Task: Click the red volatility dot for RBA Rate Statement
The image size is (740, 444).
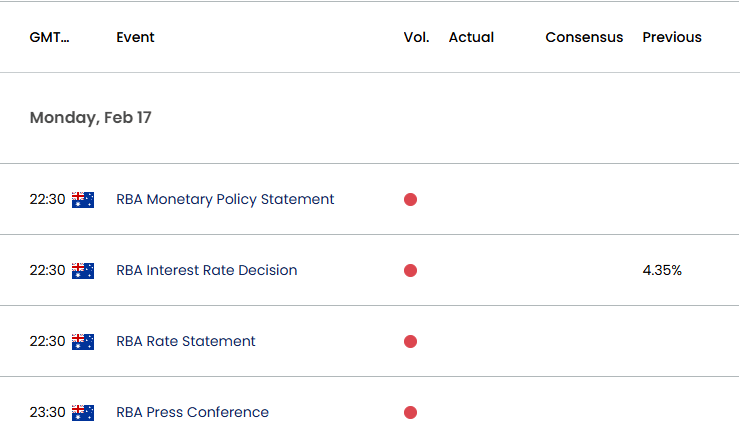Action: click(x=411, y=342)
